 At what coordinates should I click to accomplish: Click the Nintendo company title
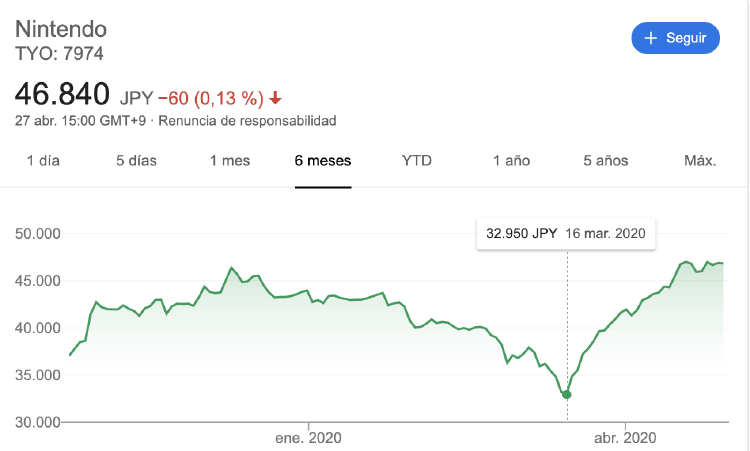click(x=61, y=29)
